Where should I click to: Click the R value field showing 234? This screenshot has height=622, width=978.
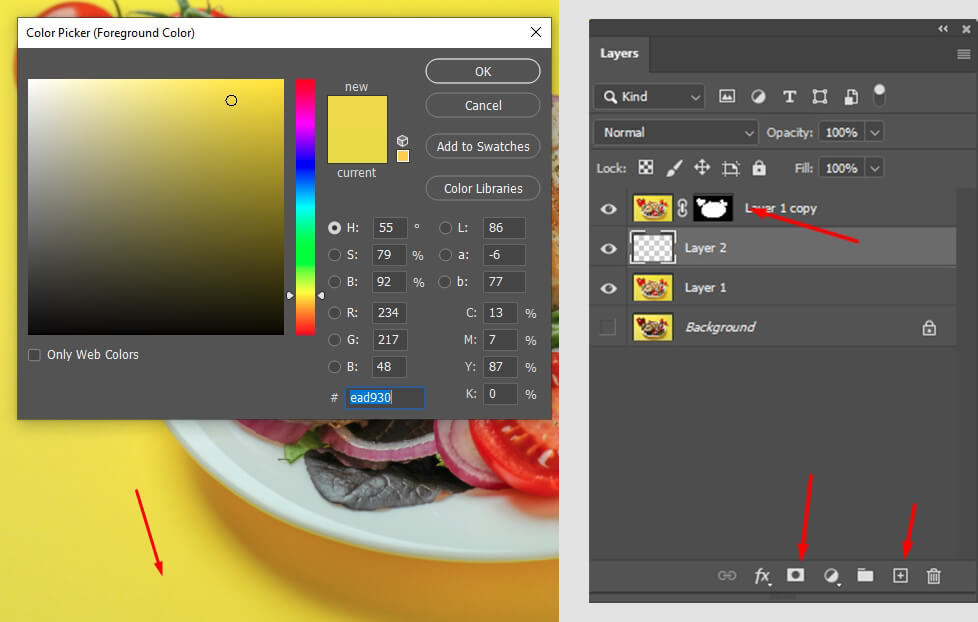[390, 313]
